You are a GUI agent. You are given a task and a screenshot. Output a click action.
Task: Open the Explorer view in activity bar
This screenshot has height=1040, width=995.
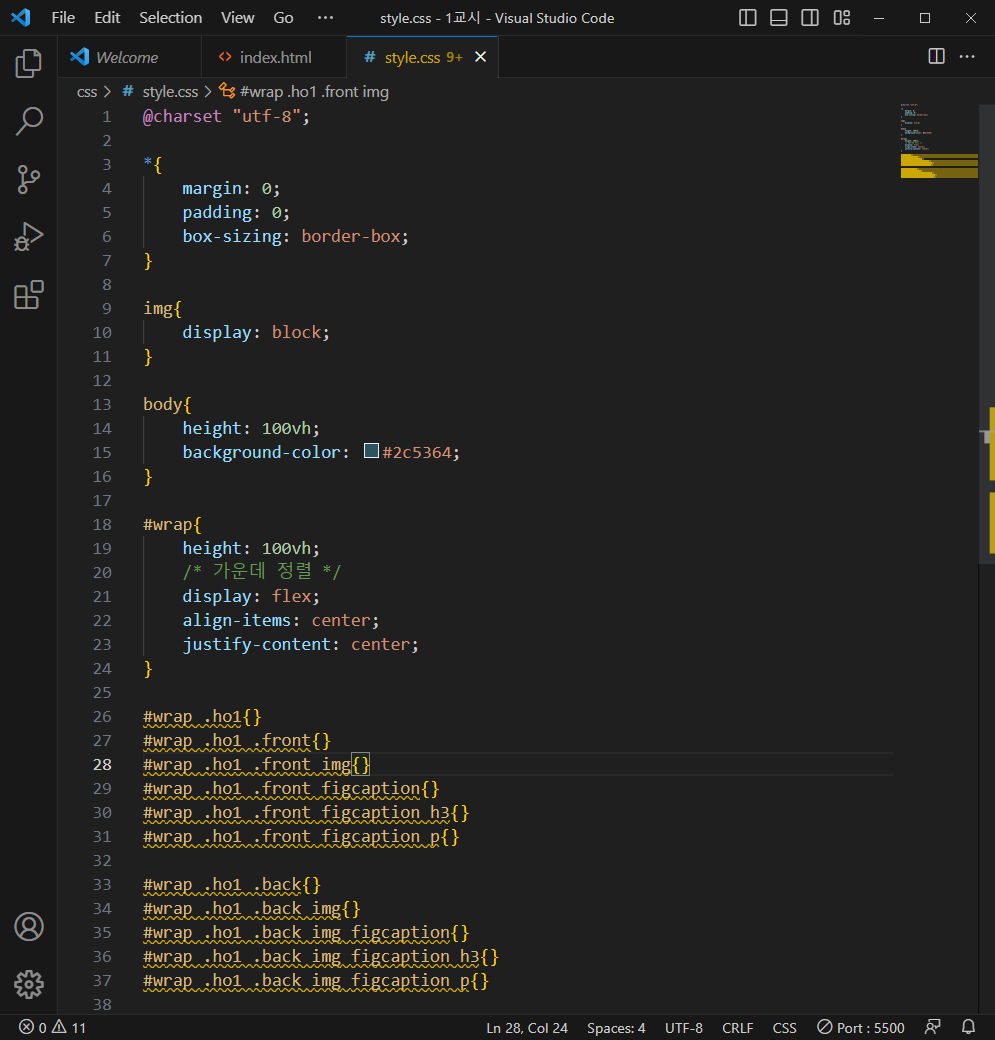[29, 64]
